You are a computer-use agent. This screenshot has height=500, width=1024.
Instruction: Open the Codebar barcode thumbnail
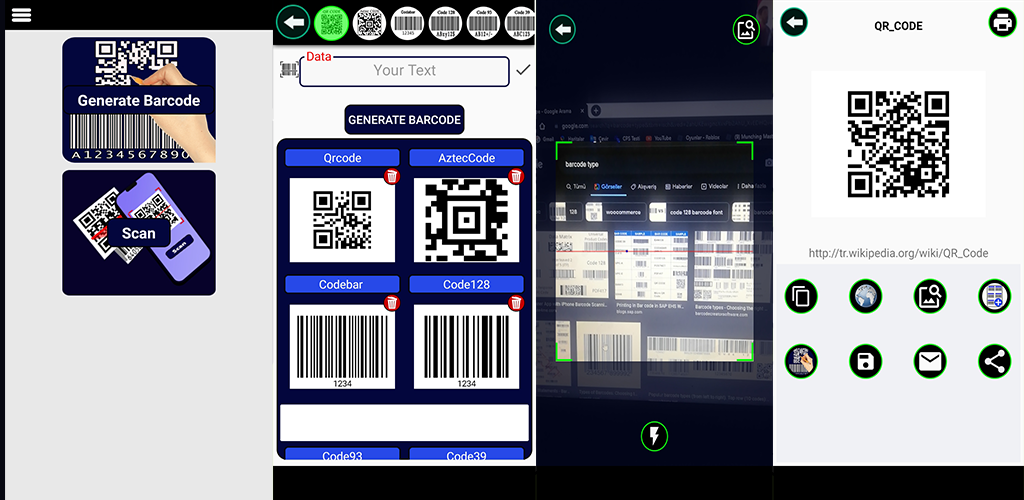pyautogui.click(x=342, y=347)
